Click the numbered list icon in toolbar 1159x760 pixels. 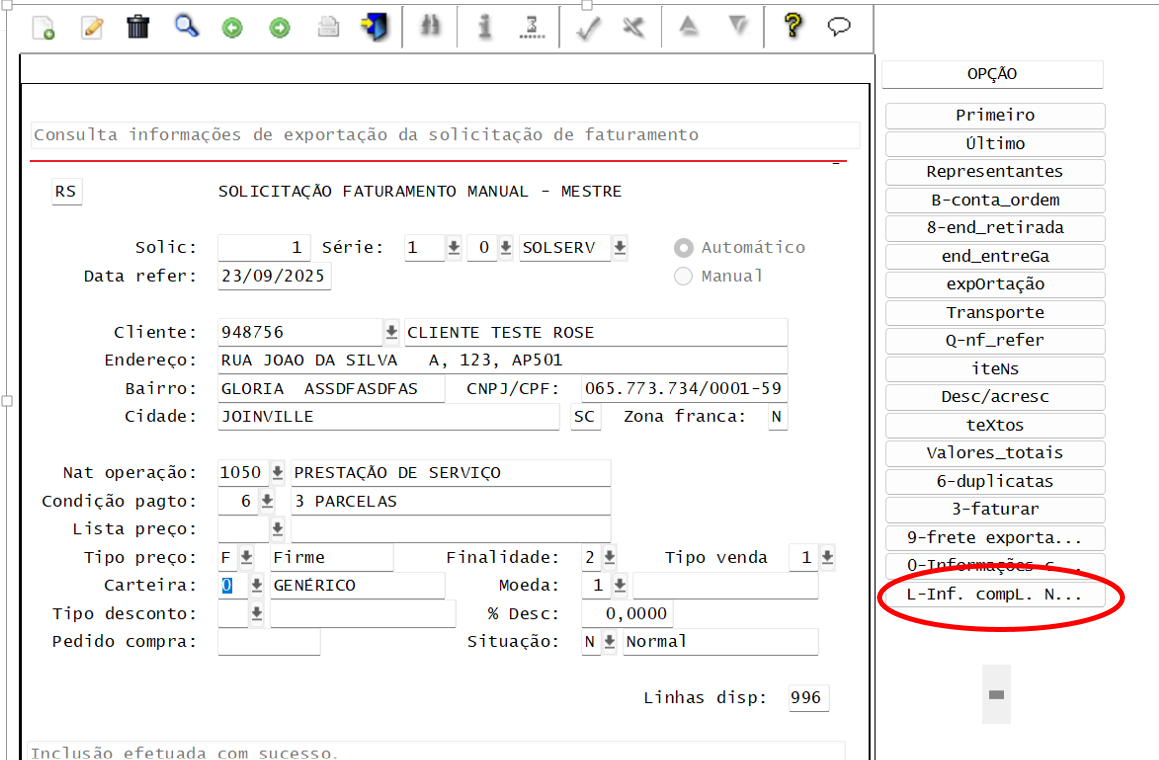[532, 27]
